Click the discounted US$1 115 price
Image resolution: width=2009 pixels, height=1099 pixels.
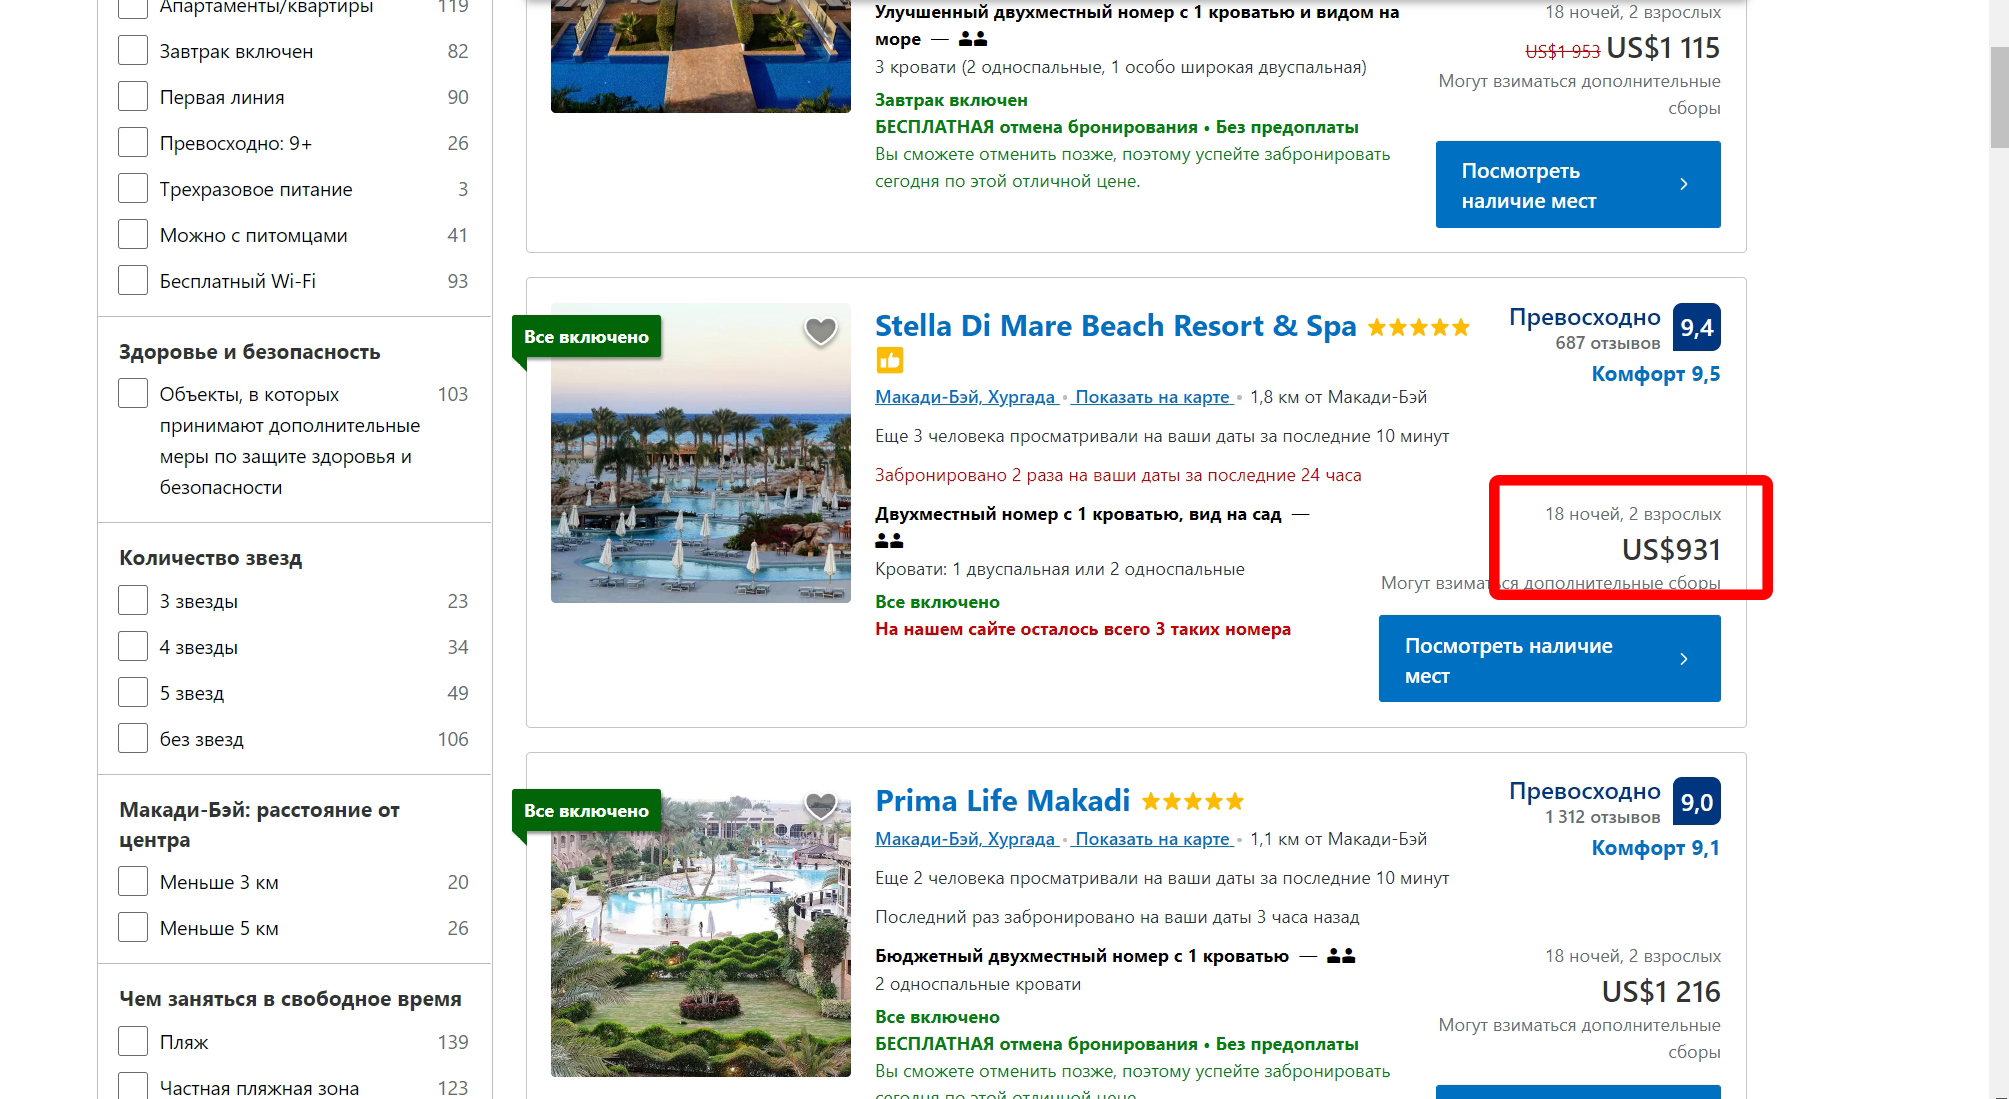click(1663, 48)
